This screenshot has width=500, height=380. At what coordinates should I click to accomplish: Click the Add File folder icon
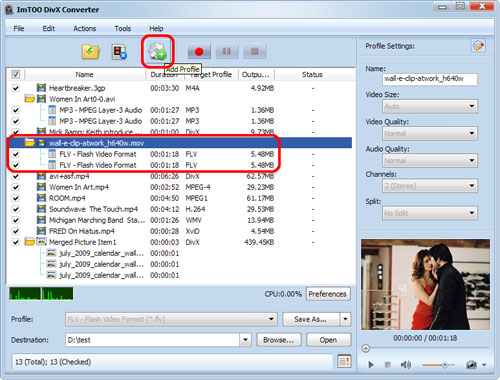tap(91, 52)
